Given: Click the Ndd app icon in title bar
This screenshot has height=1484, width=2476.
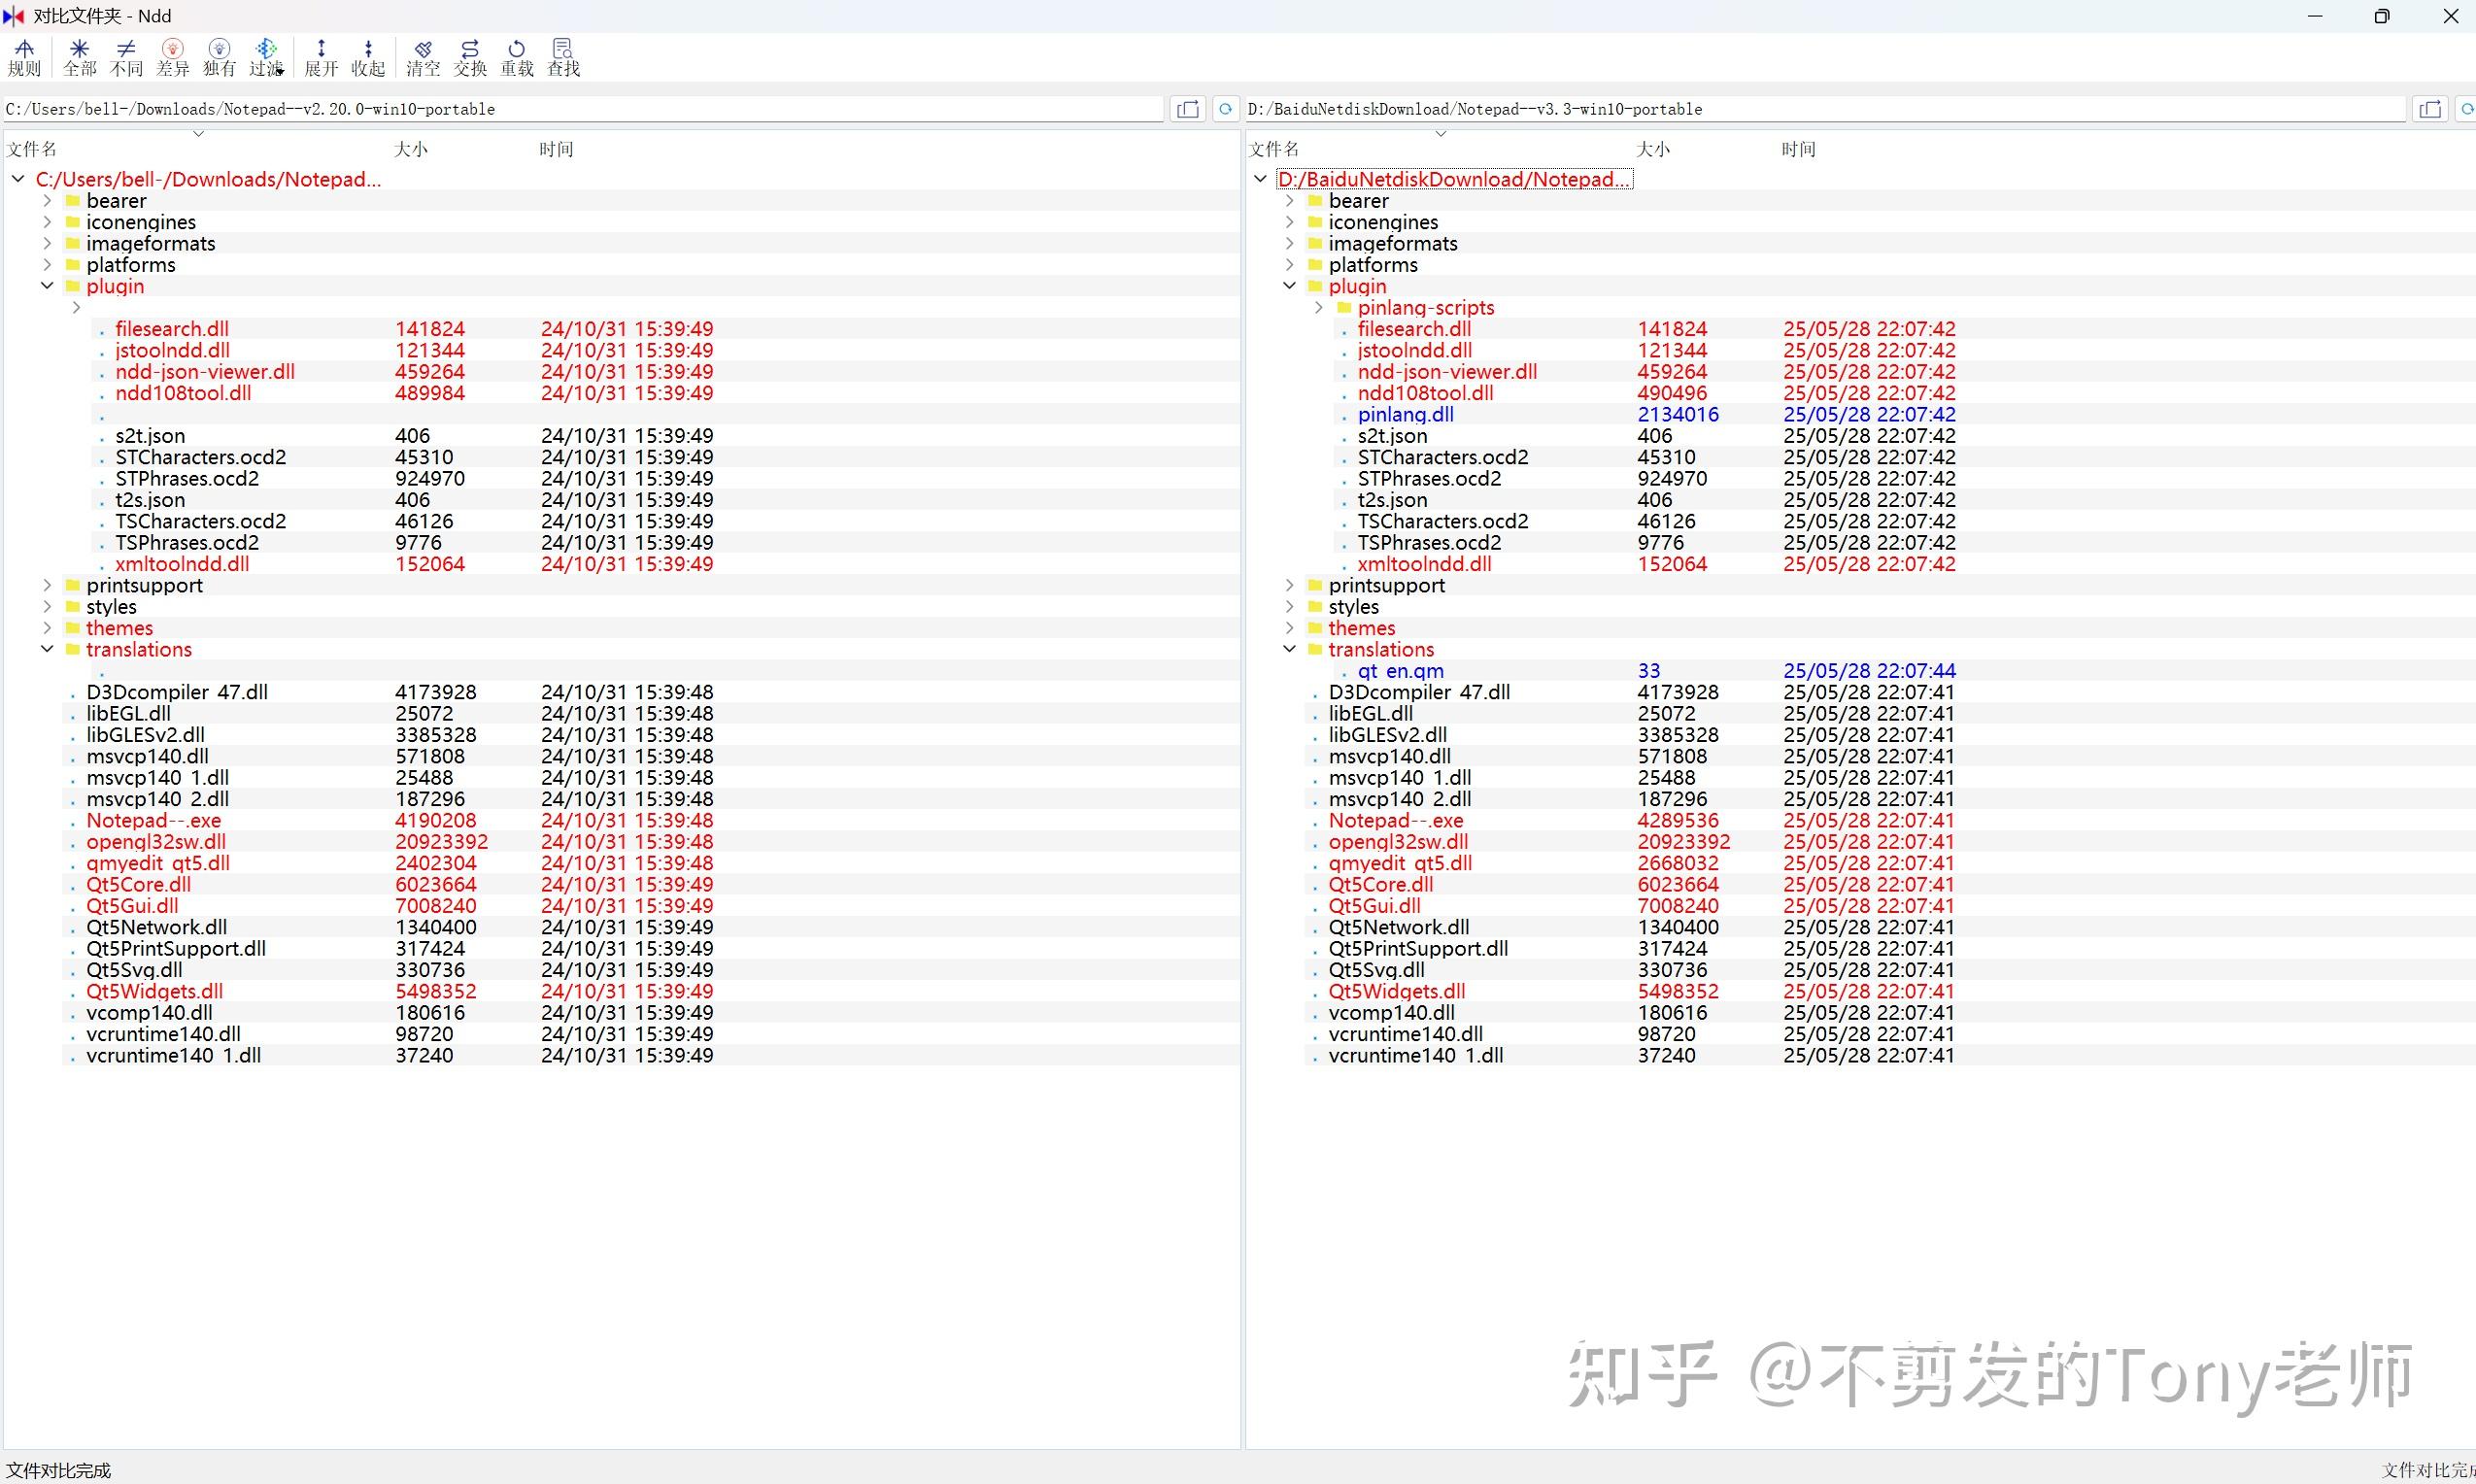Looking at the screenshot, I should tap(14, 16).
